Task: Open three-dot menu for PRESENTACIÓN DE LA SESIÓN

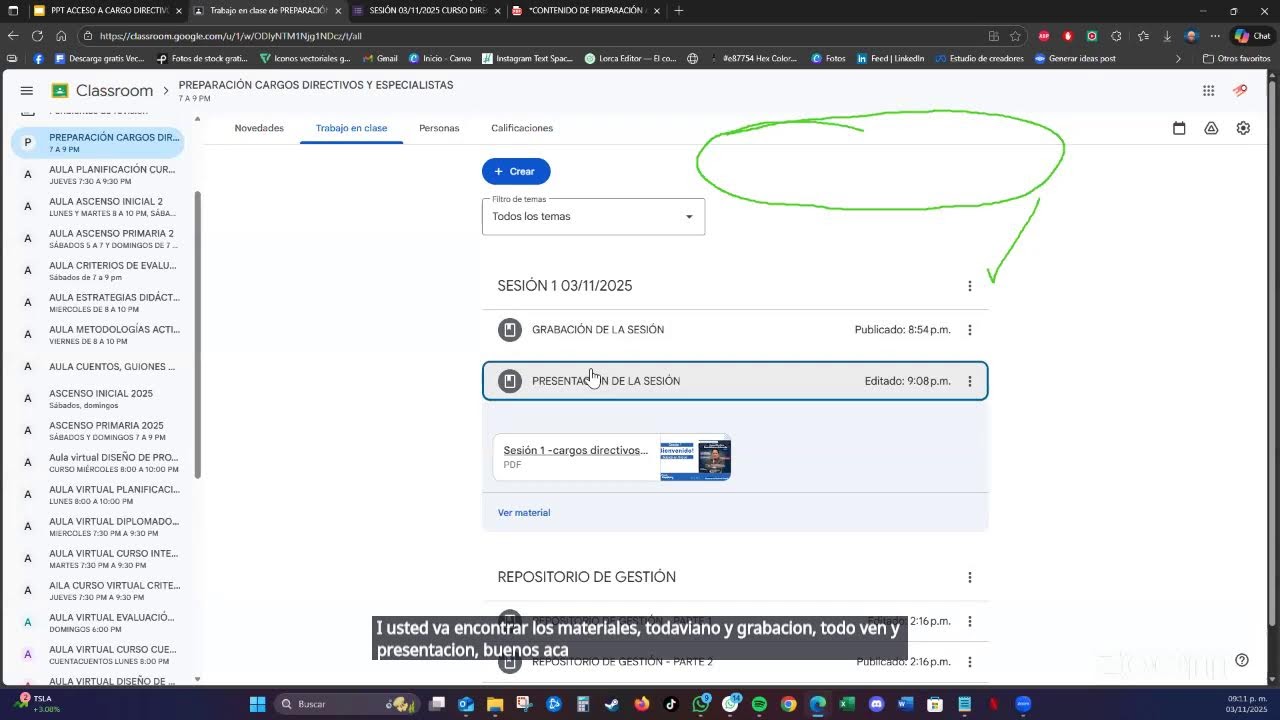Action: coord(969,381)
